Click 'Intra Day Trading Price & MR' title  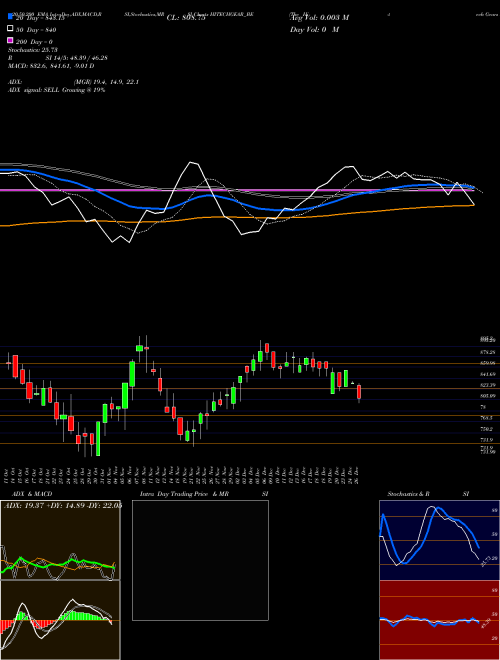point(184,494)
